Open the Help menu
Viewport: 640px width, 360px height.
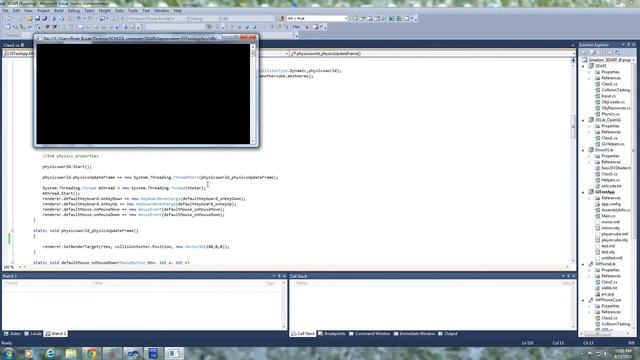tap(178, 11)
